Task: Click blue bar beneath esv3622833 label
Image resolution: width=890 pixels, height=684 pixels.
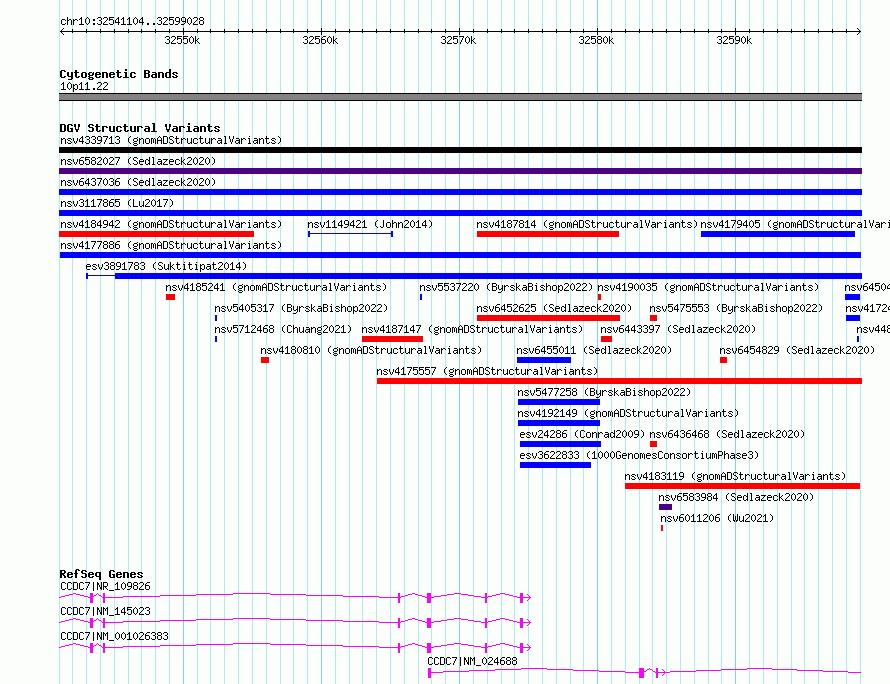Action: (x=555, y=465)
